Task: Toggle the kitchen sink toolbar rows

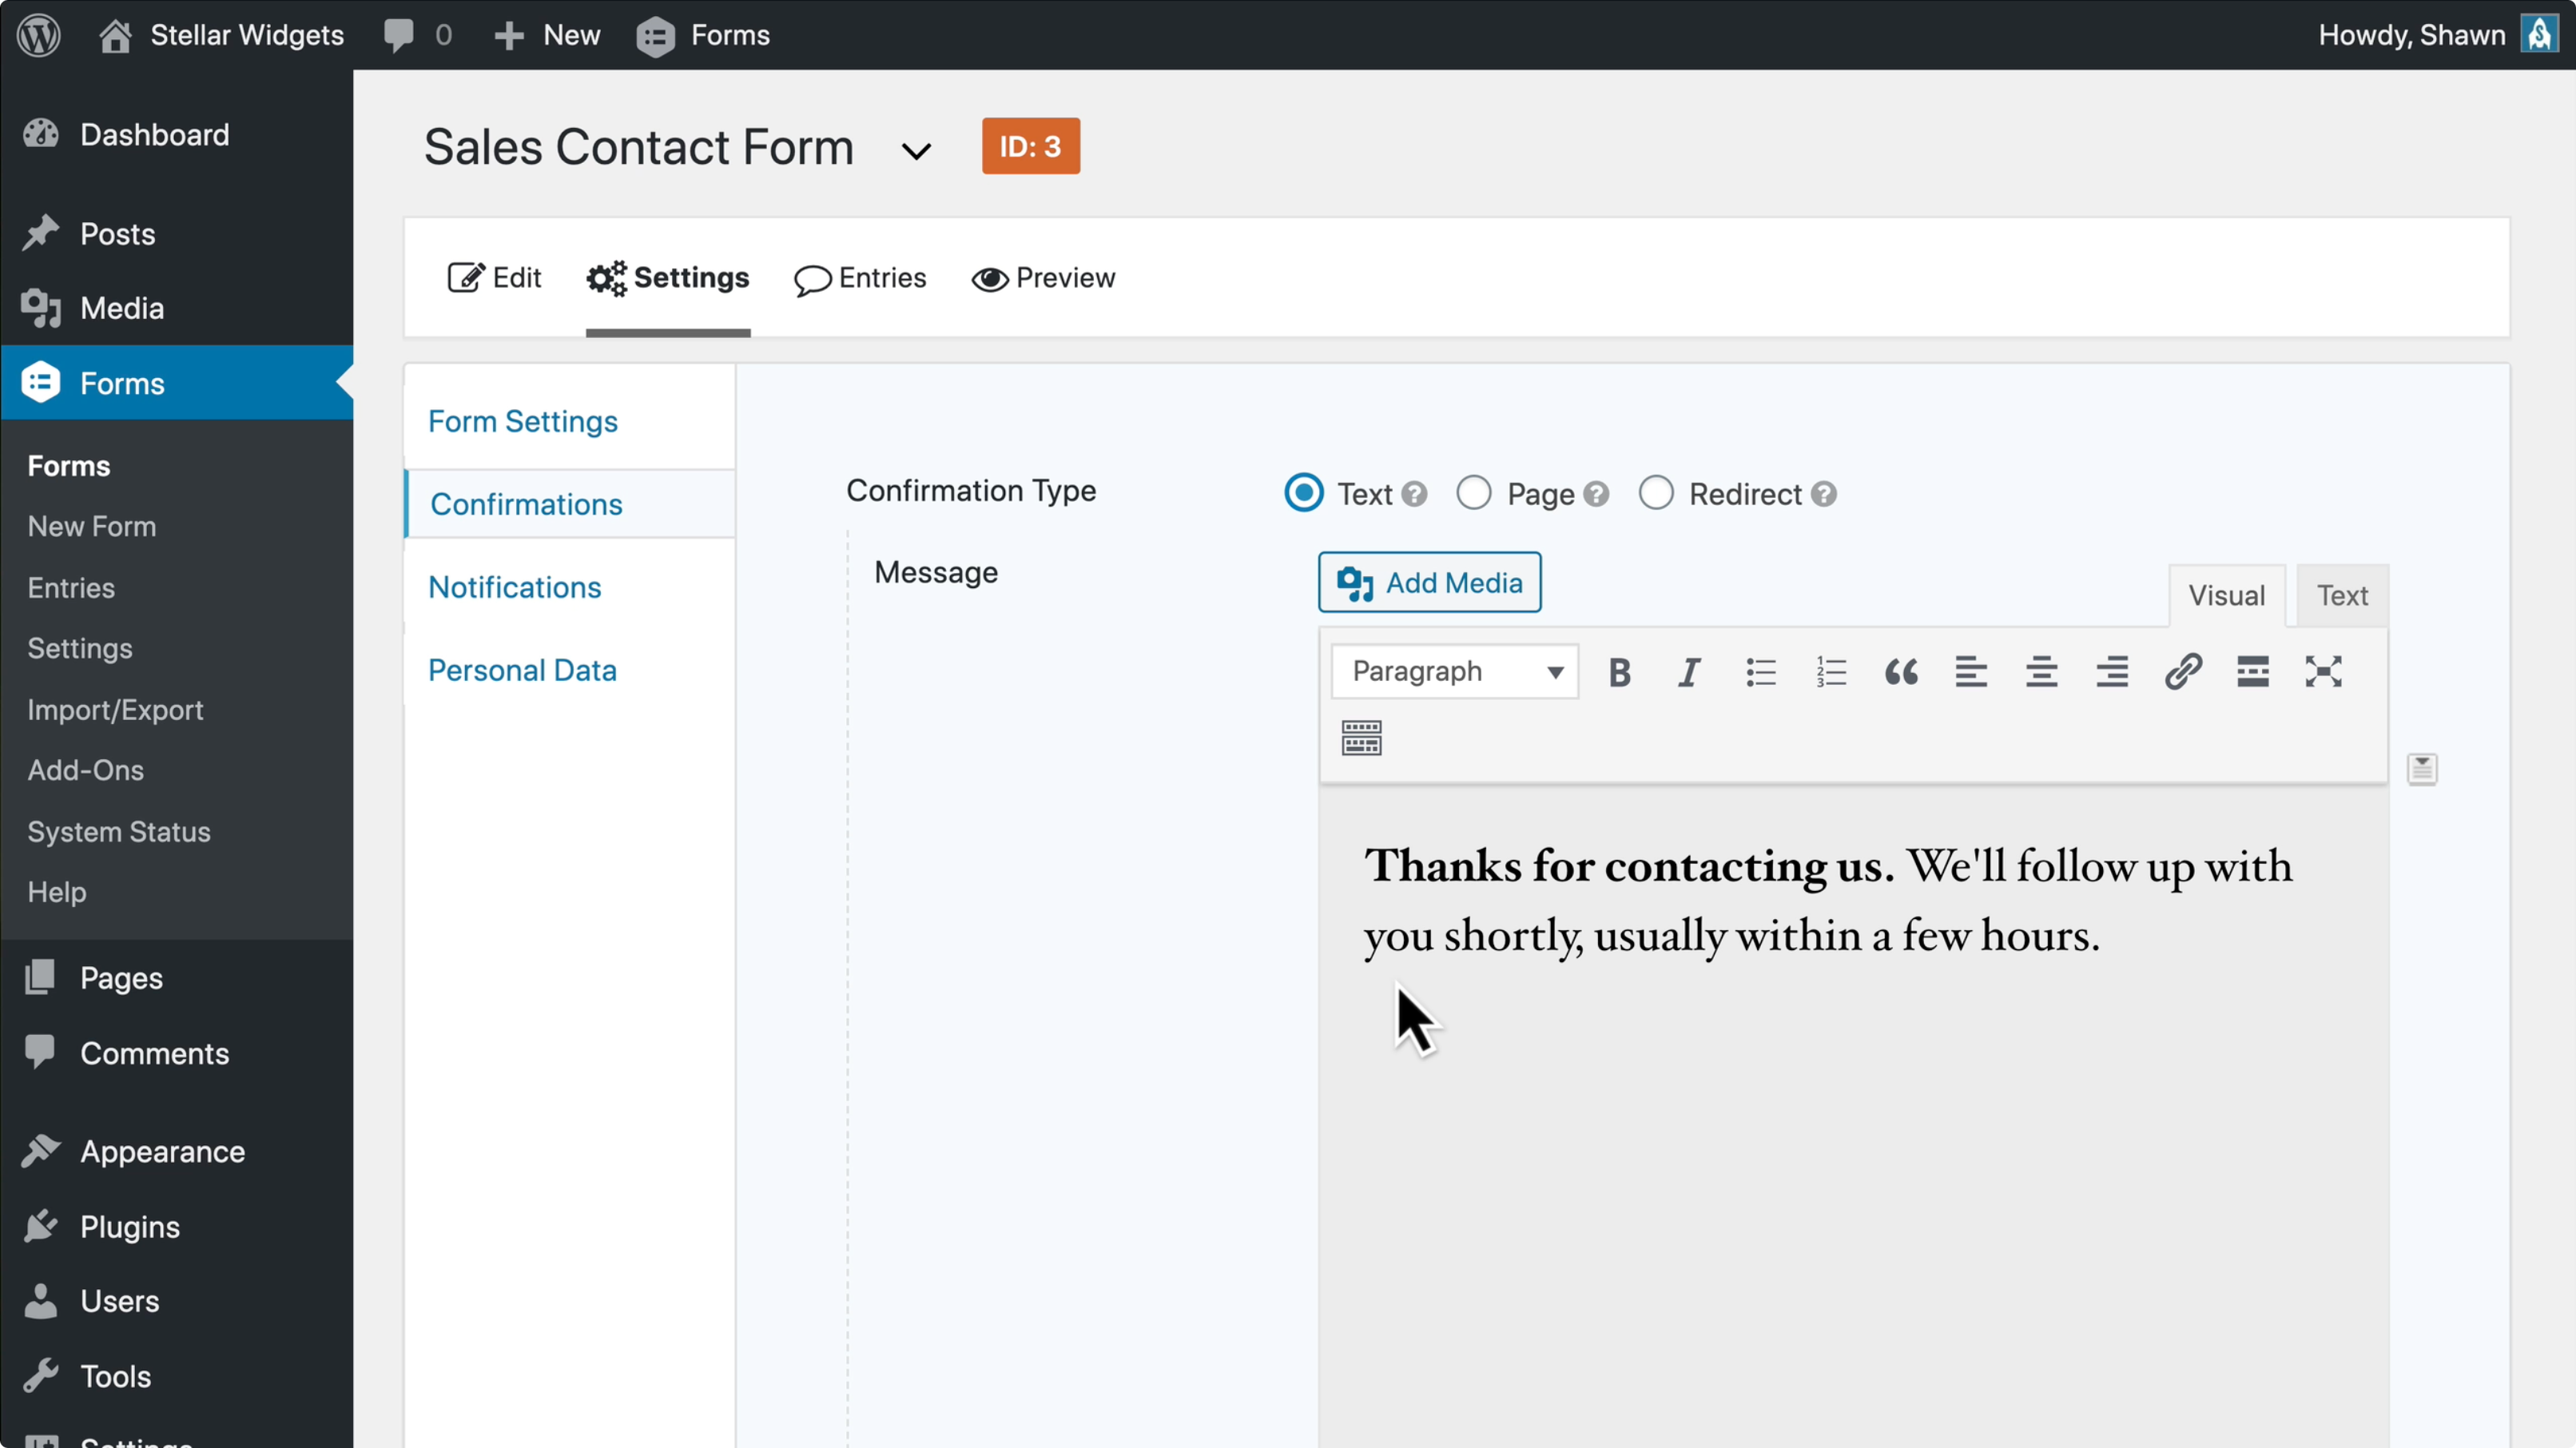Action: [1361, 738]
